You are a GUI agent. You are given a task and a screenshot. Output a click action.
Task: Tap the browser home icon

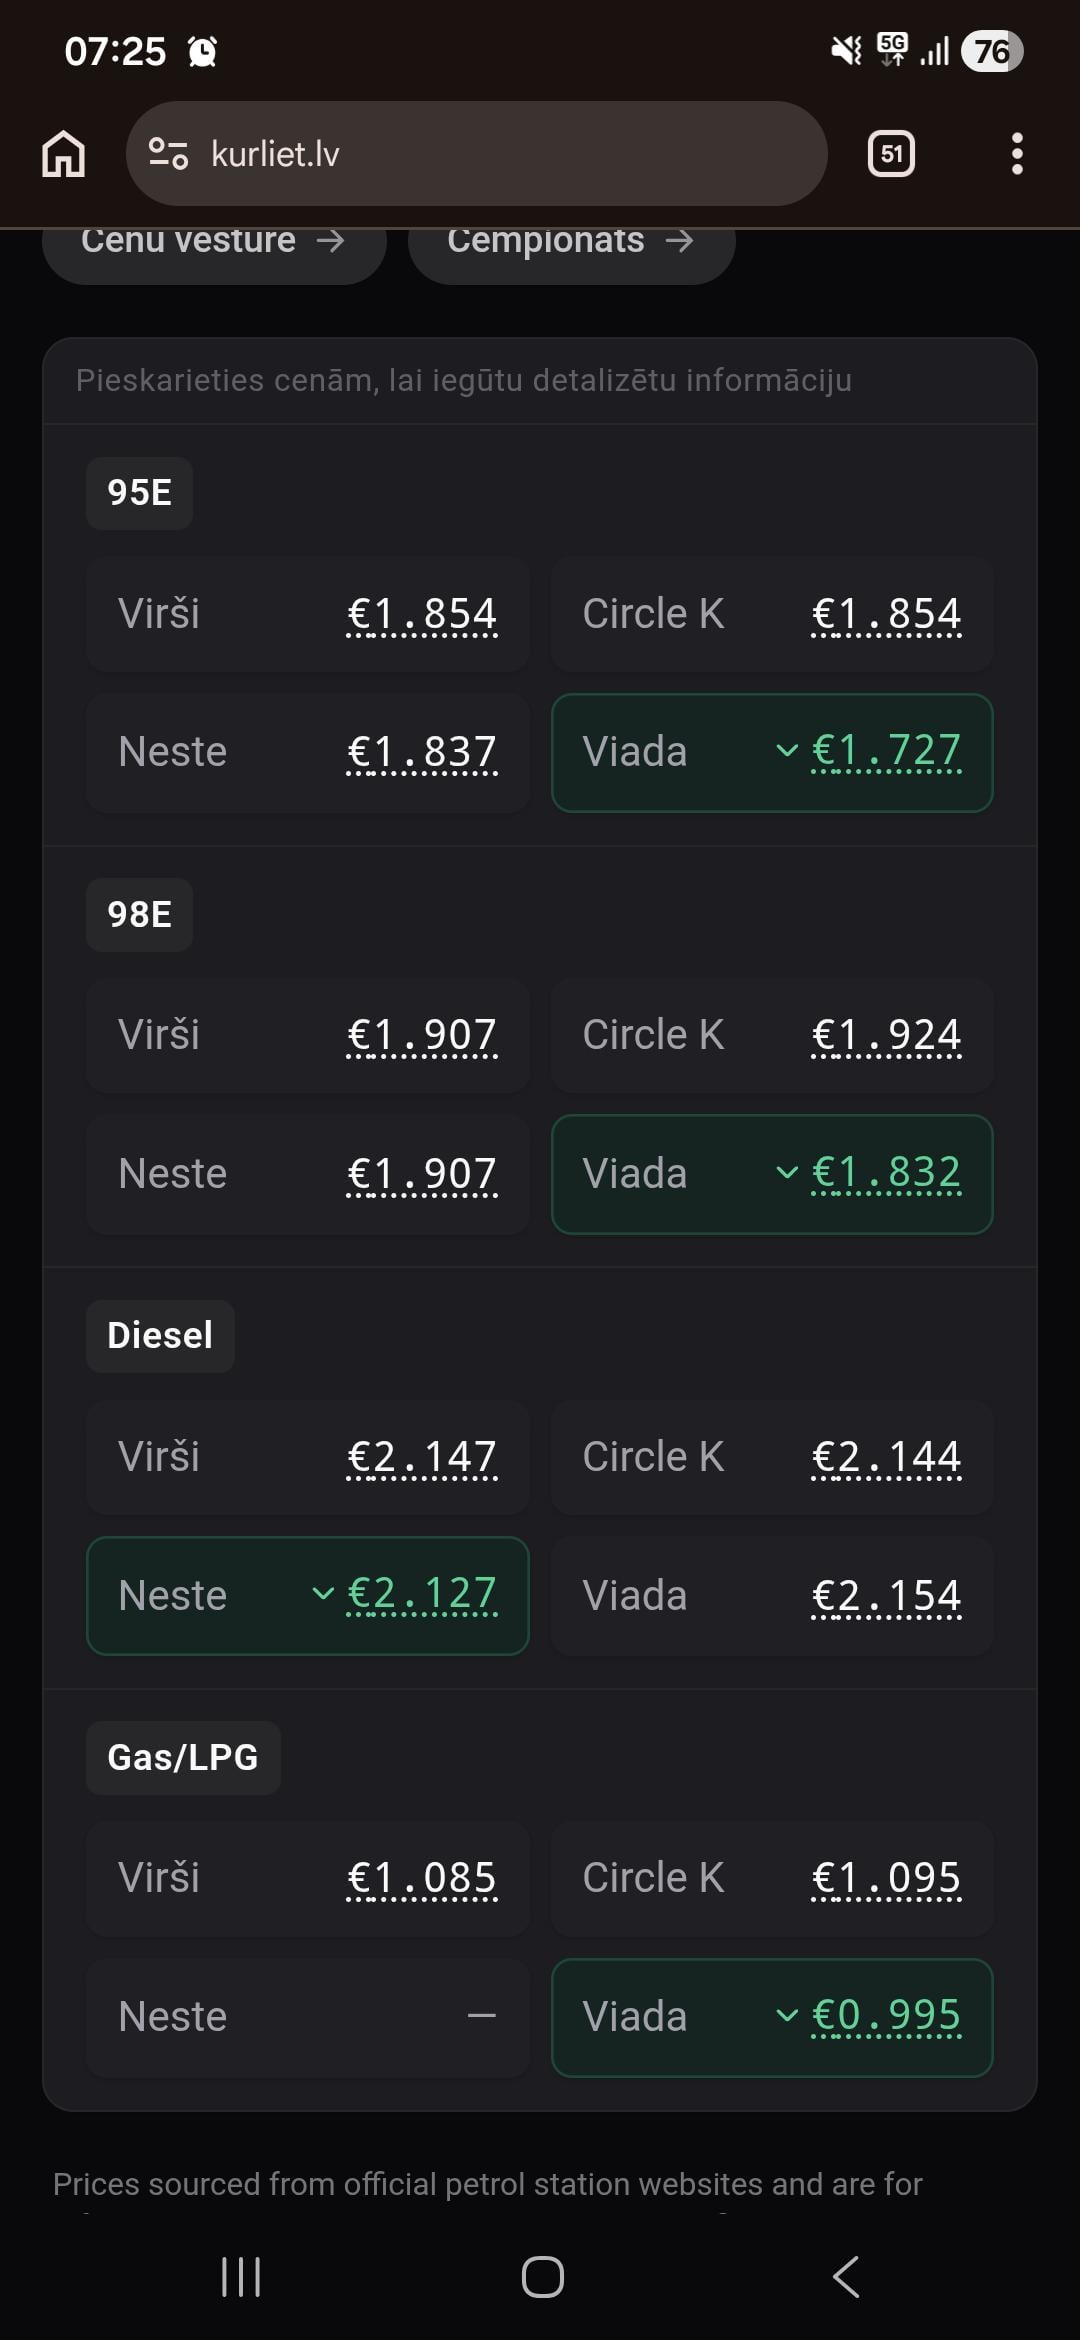point(63,154)
